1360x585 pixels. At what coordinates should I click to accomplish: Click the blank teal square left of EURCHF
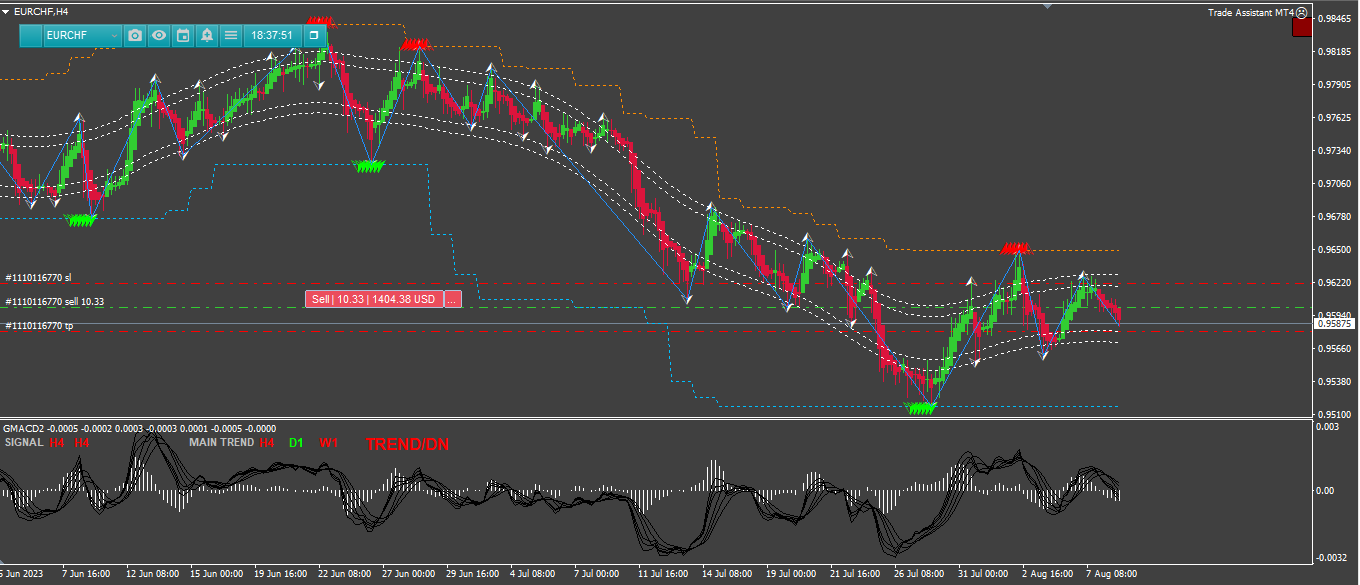click(31, 35)
